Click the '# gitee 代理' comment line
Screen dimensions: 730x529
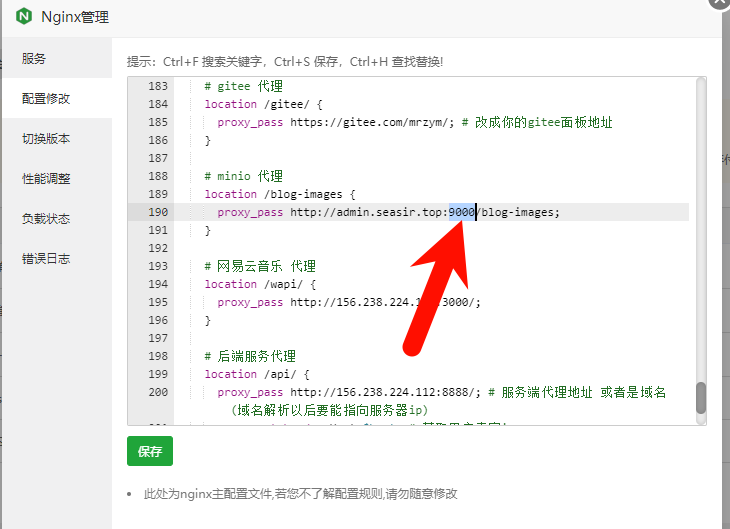tap(243, 86)
